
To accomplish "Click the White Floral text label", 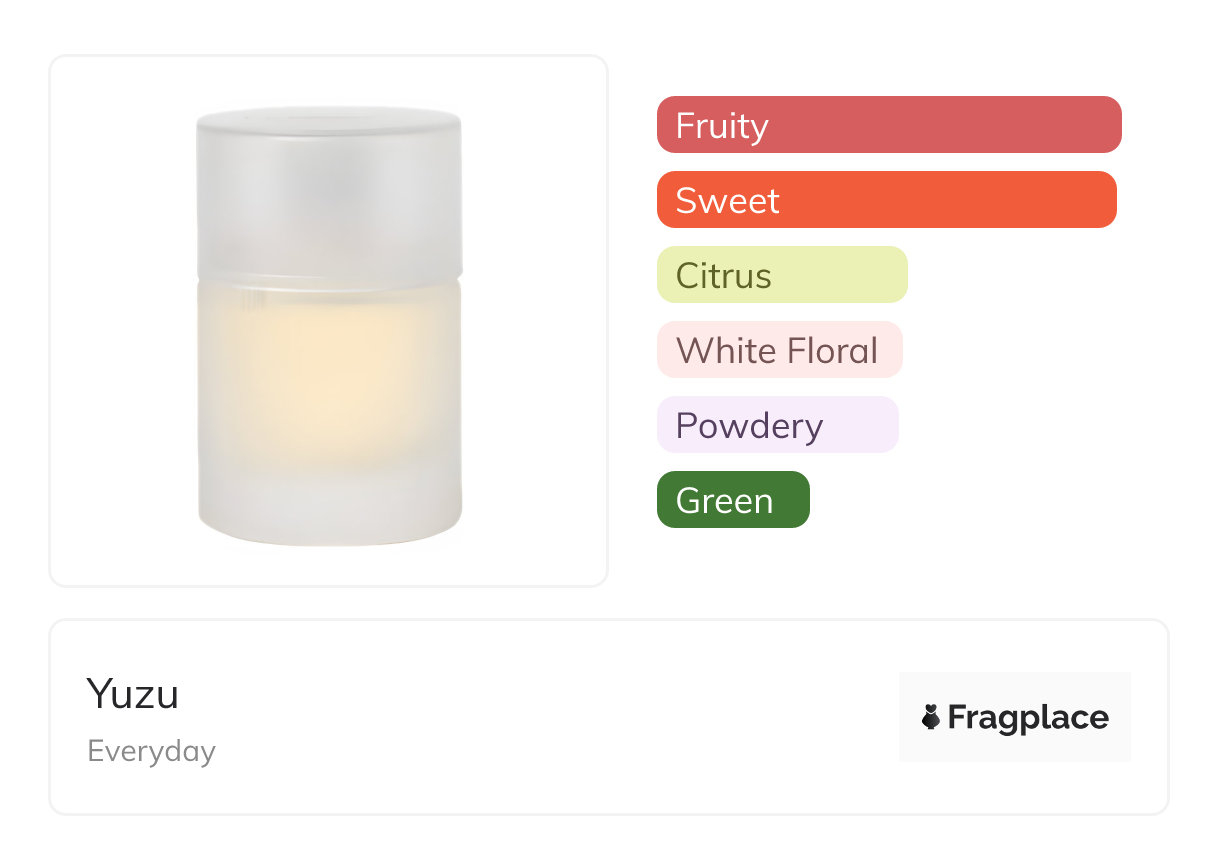I will click(x=777, y=351).
